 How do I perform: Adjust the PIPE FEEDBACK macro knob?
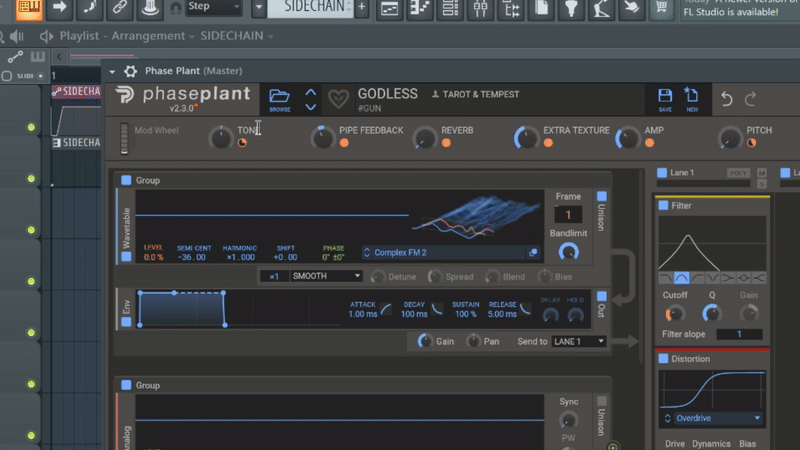point(323,138)
